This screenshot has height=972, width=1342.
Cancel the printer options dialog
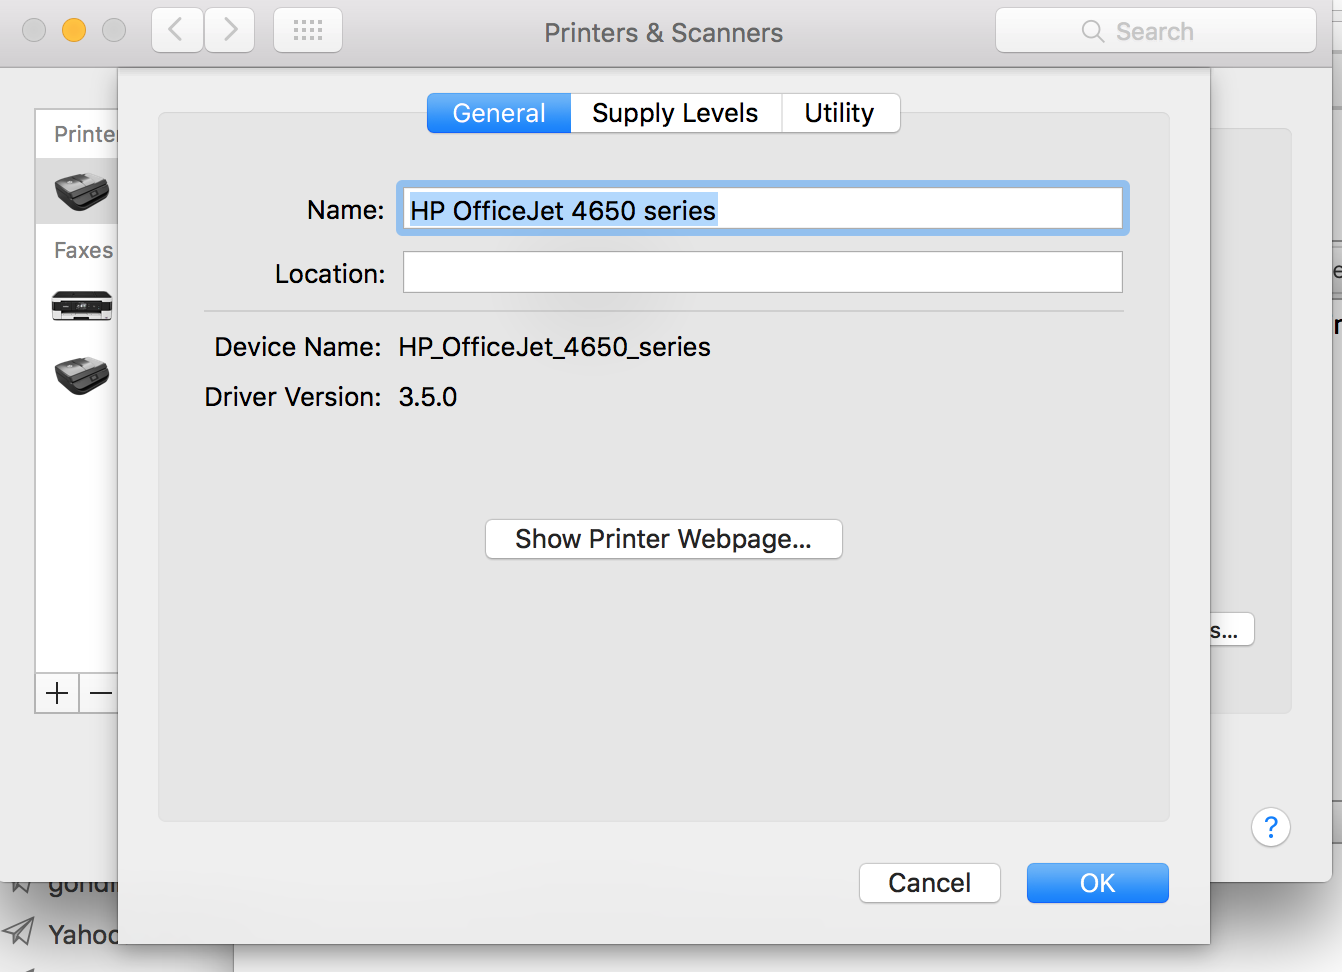click(929, 883)
